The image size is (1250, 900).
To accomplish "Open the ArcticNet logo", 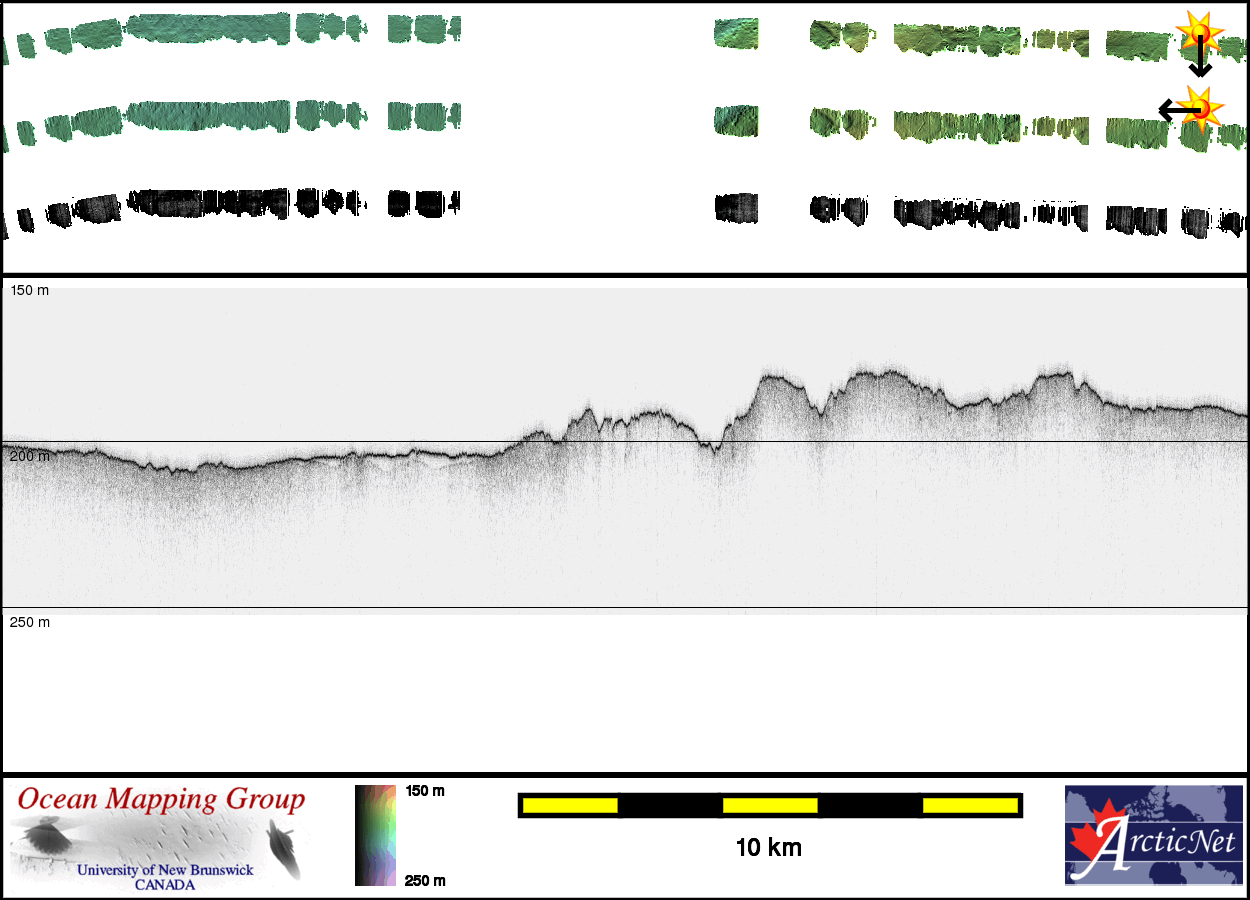I will 1153,835.
